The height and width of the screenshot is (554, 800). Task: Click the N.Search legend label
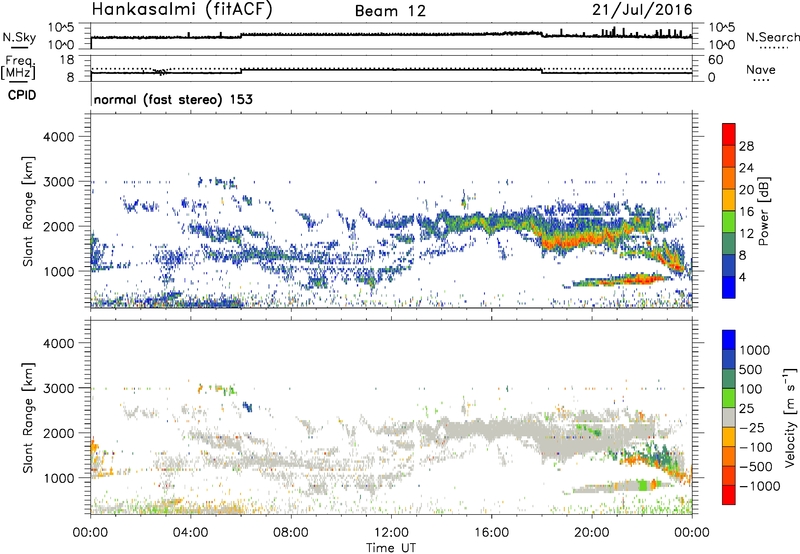tap(772, 37)
